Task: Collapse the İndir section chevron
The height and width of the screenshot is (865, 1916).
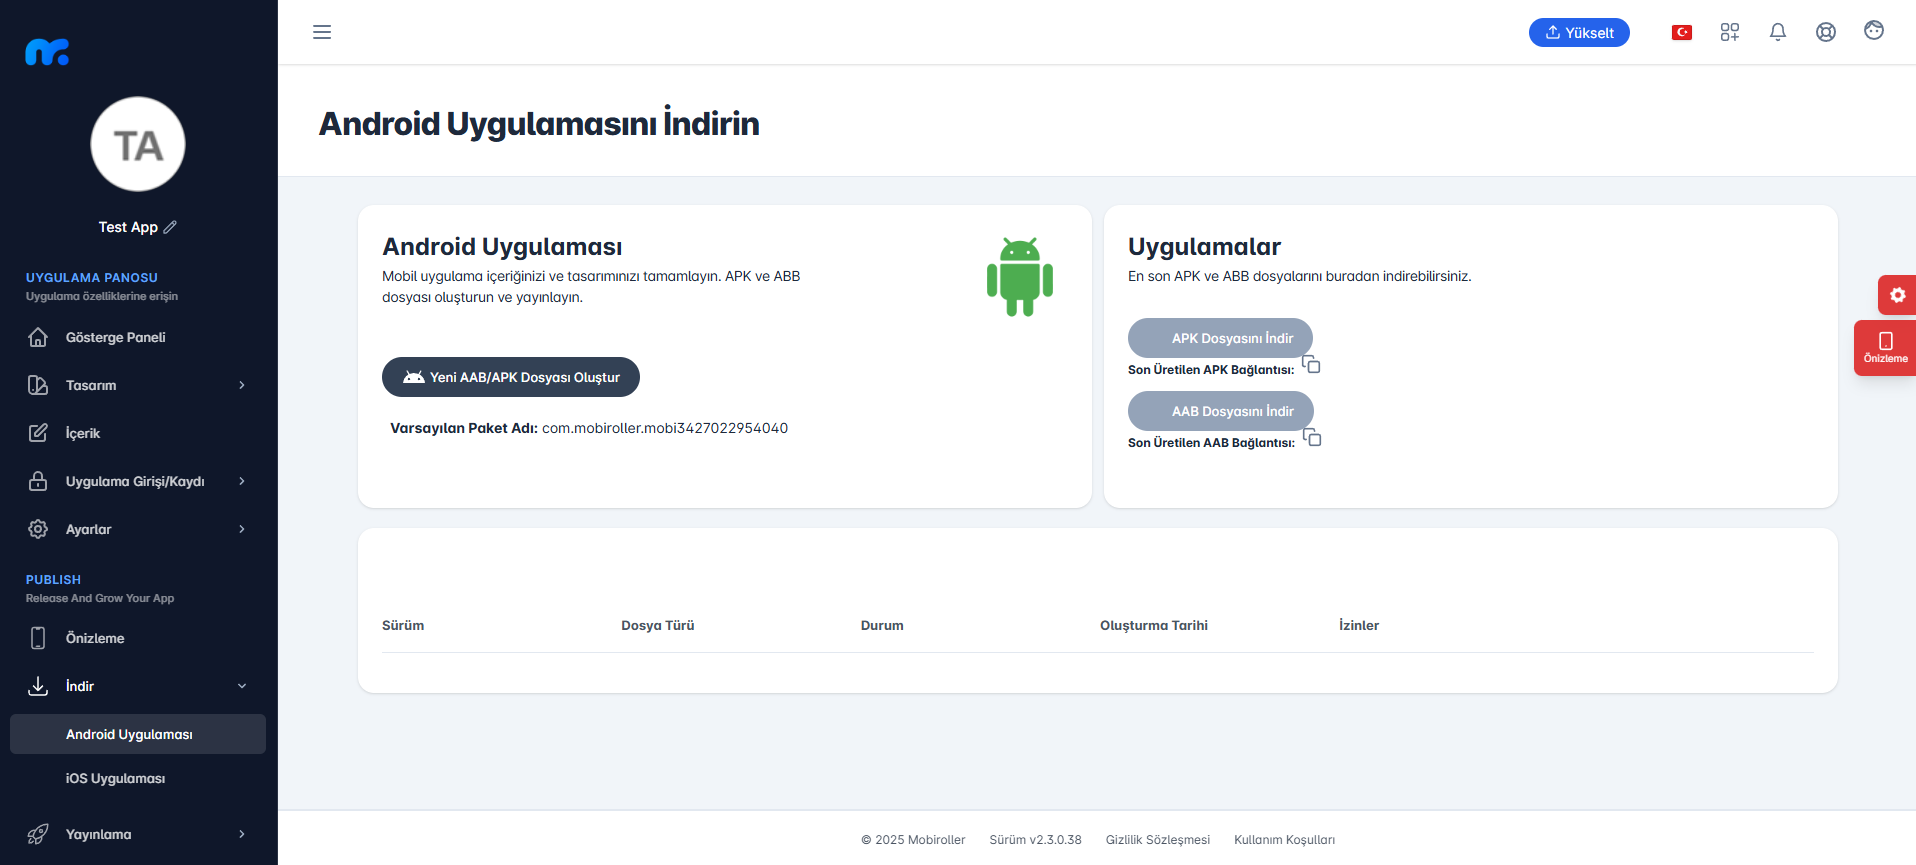Action: (x=242, y=686)
